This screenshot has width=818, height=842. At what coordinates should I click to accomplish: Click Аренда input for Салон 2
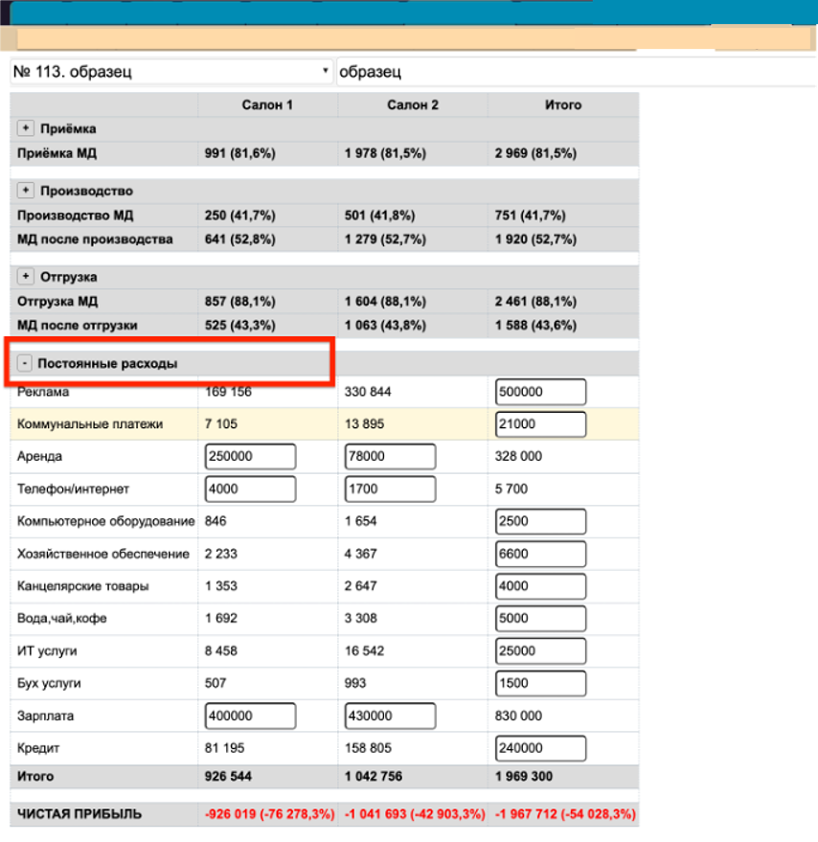pos(390,456)
